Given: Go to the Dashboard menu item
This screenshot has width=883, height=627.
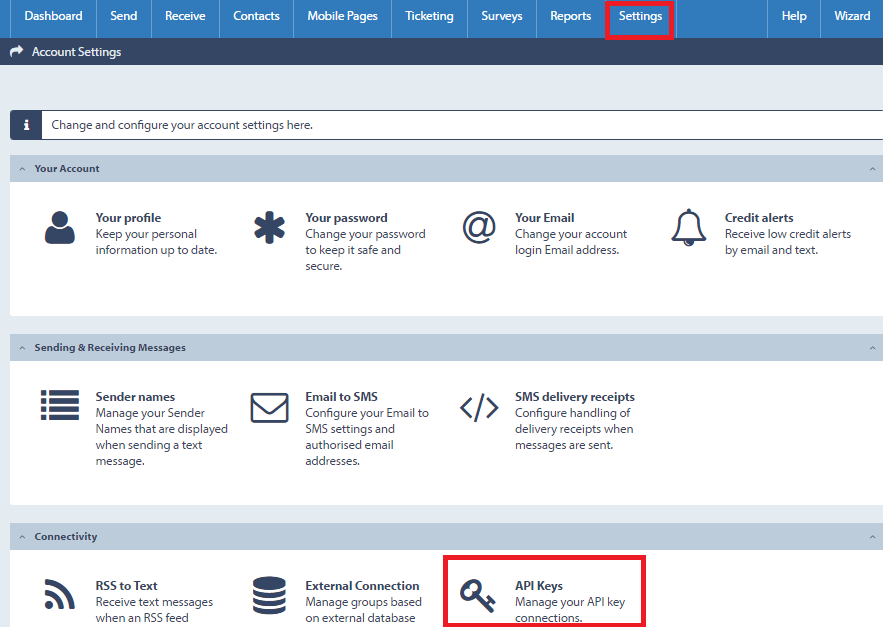Looking at the screenshot, I should (x=53, y=16).
